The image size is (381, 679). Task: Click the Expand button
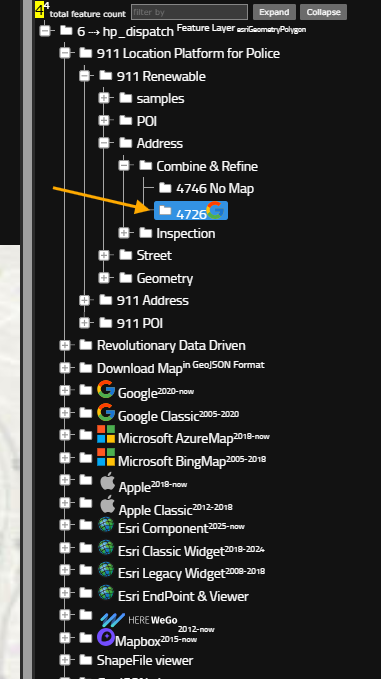(x=274, y=12)
